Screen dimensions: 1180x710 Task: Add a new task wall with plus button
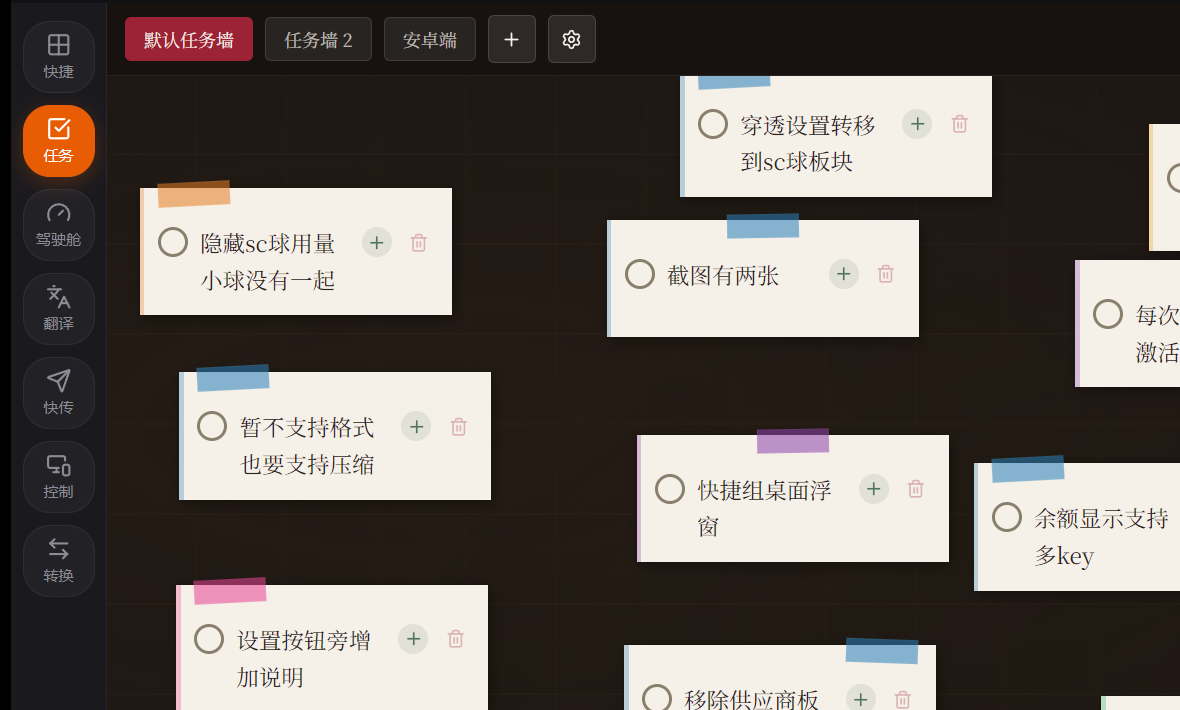(x=512, y=39)
